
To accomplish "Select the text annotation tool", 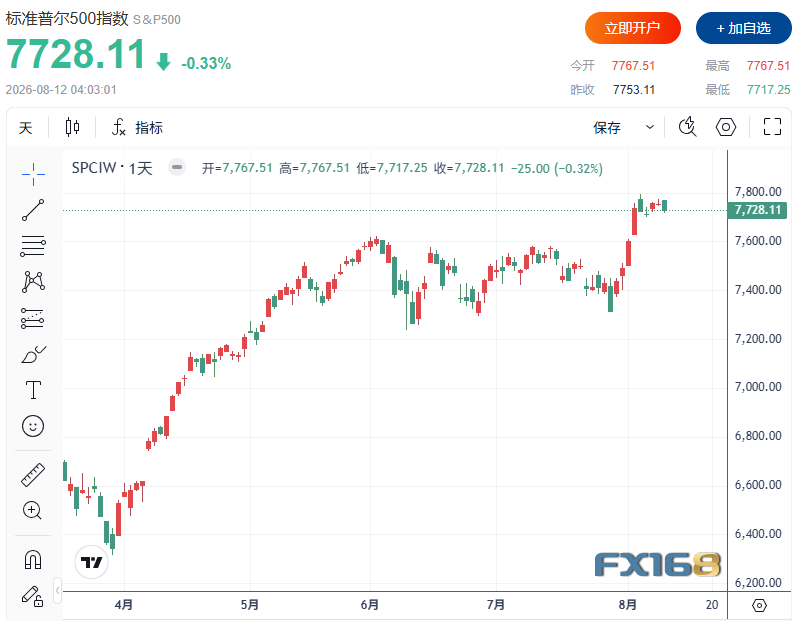I will click(x=33, y=390).
